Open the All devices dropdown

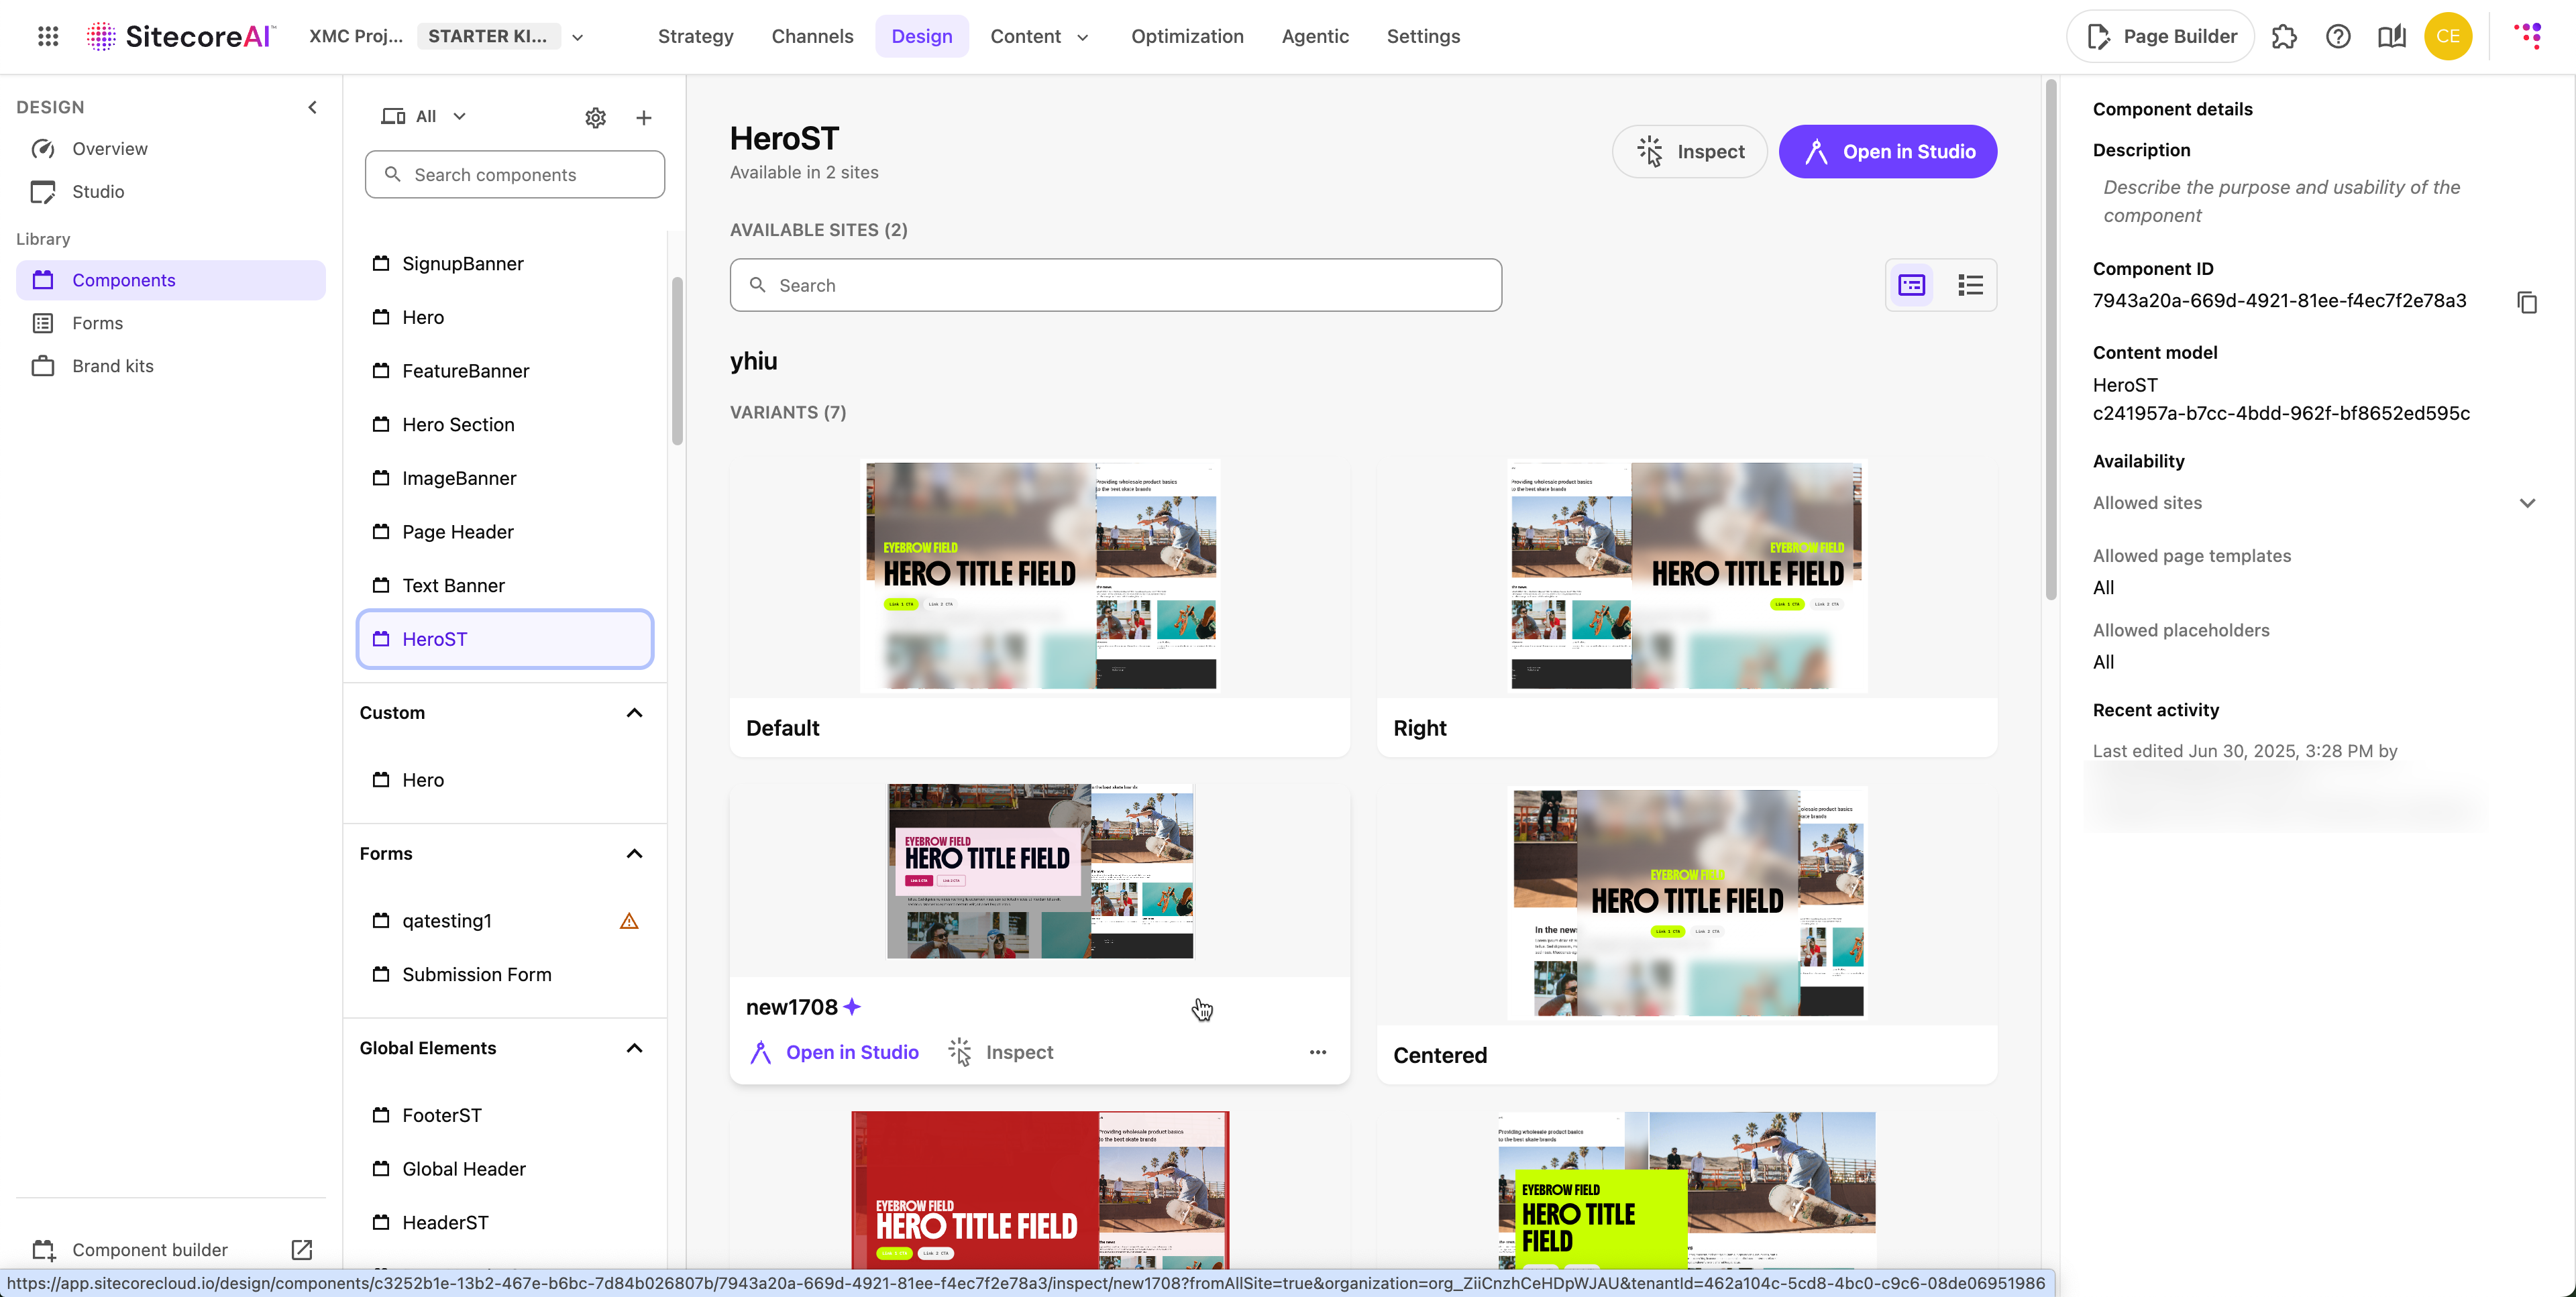click(425, 116)
